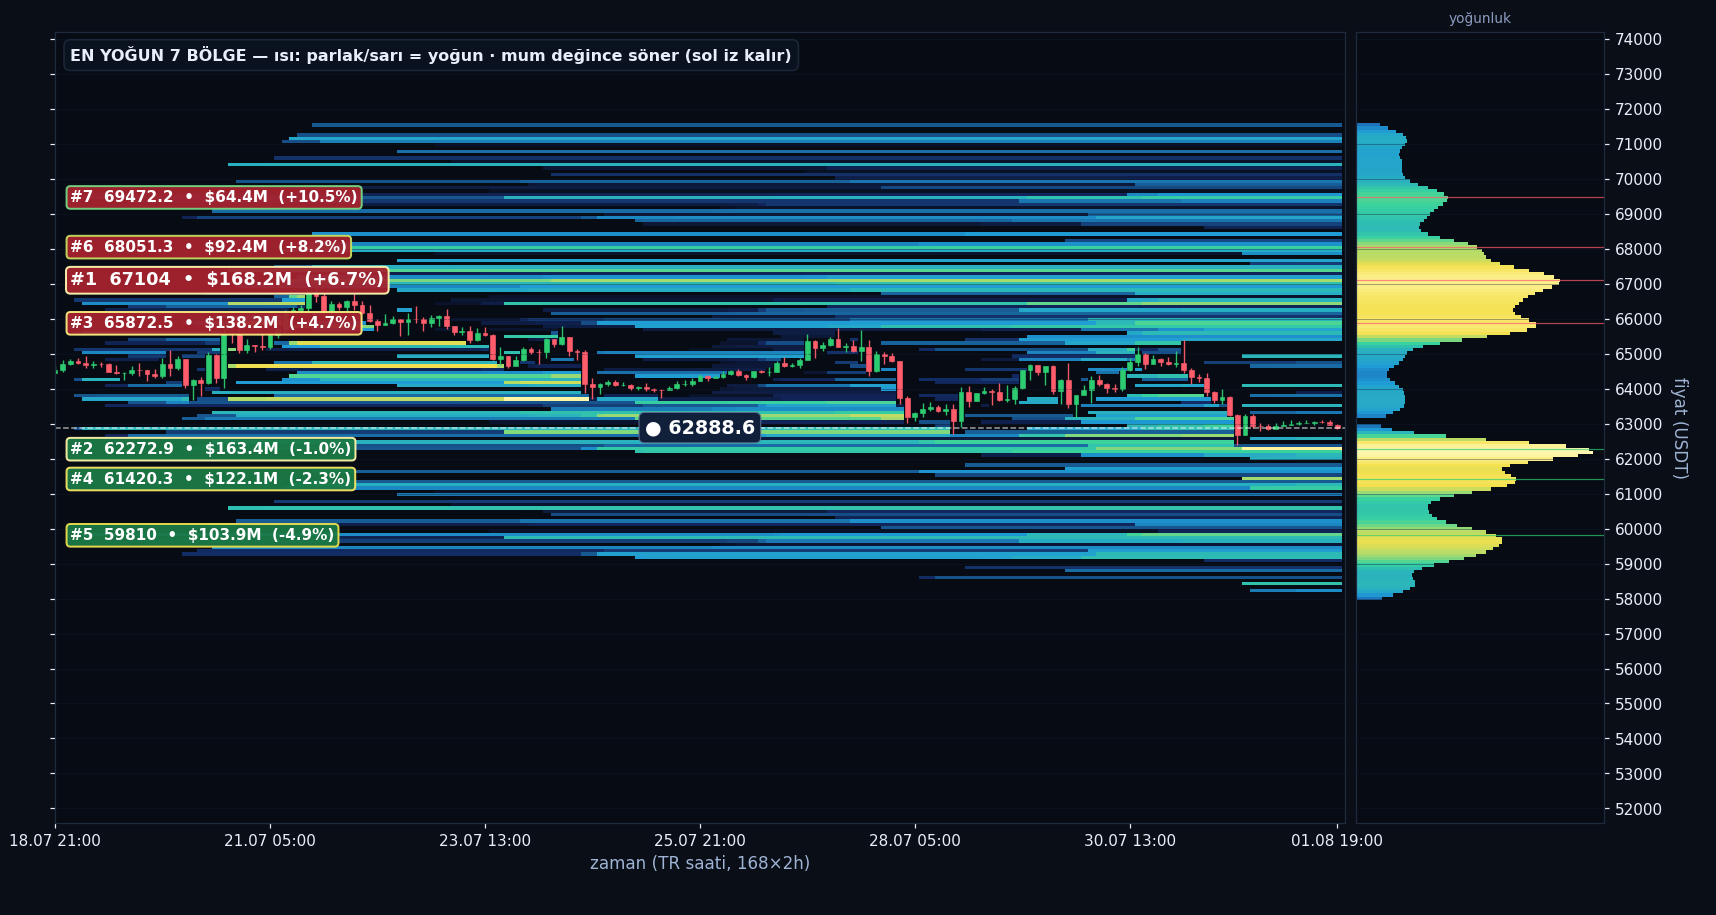Click the fiyat (USDT) axis label
Viewport: 1716px width, 915px height.
click(x=1680, y=428)
